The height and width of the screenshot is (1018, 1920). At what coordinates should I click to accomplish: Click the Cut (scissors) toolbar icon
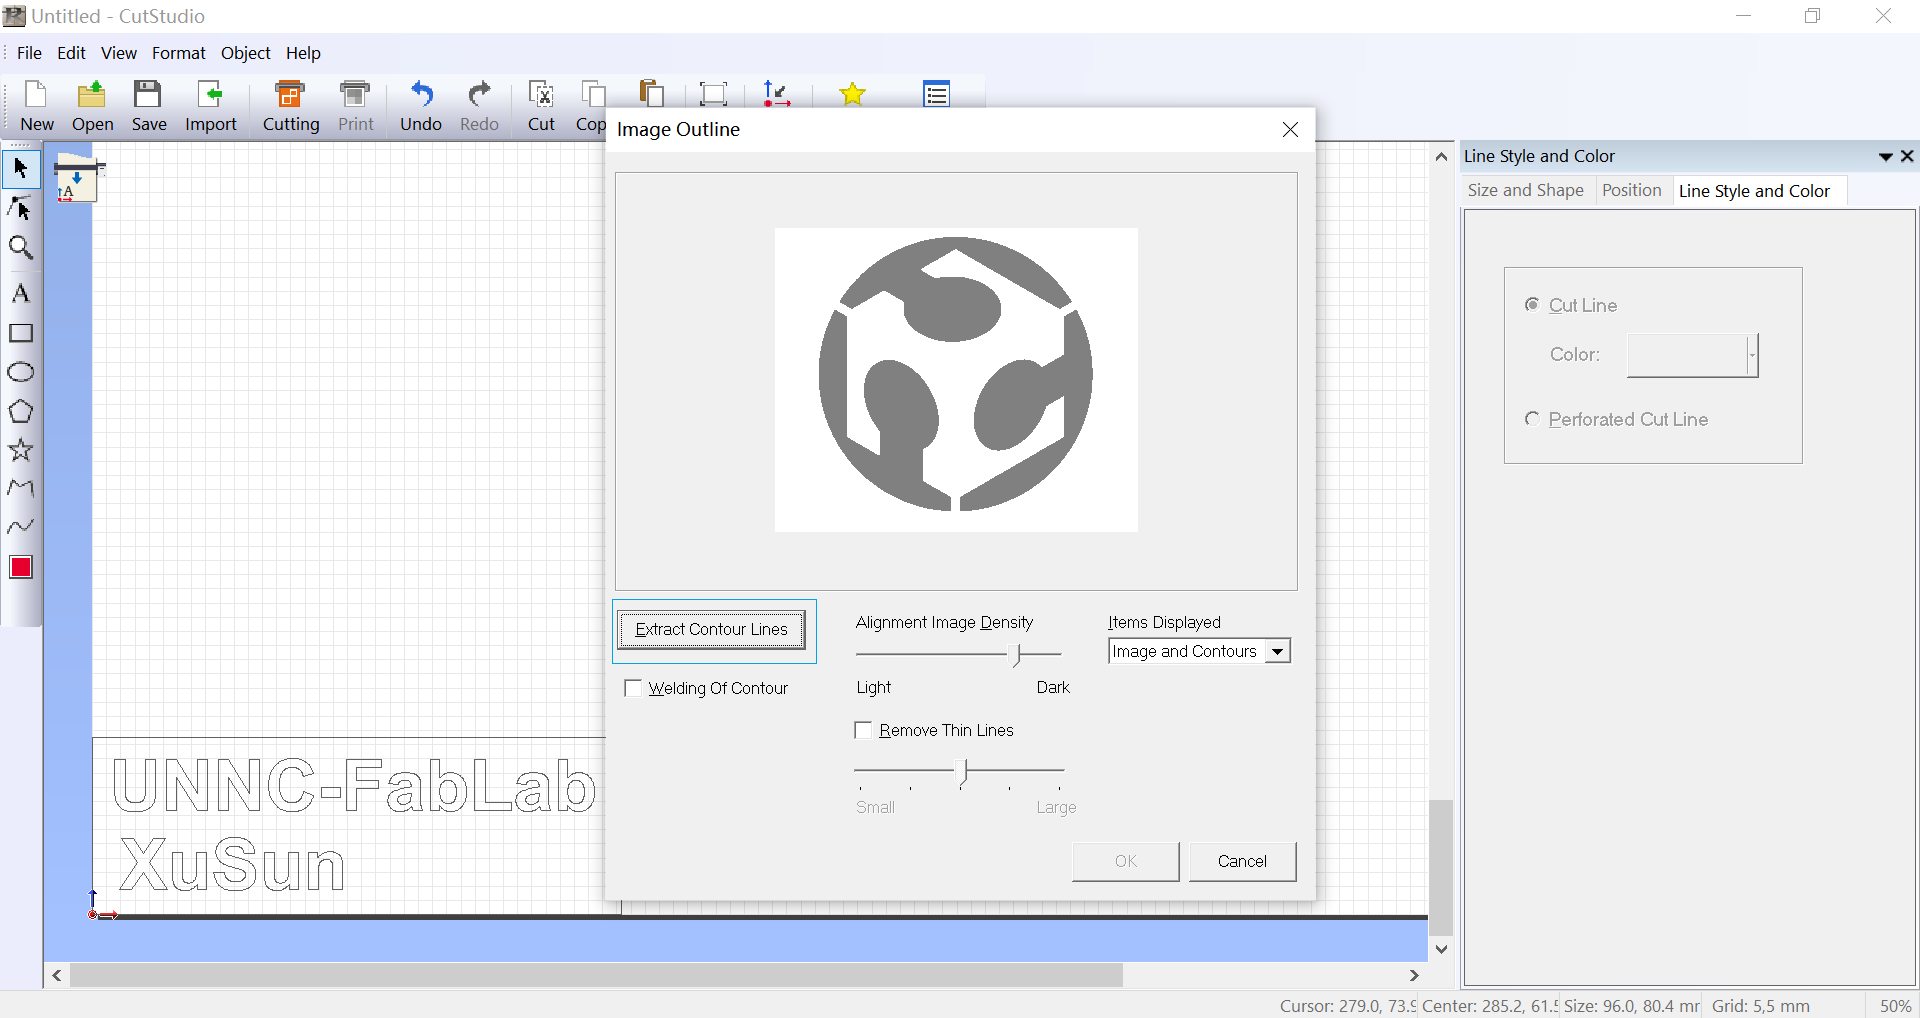click(541, 106)
